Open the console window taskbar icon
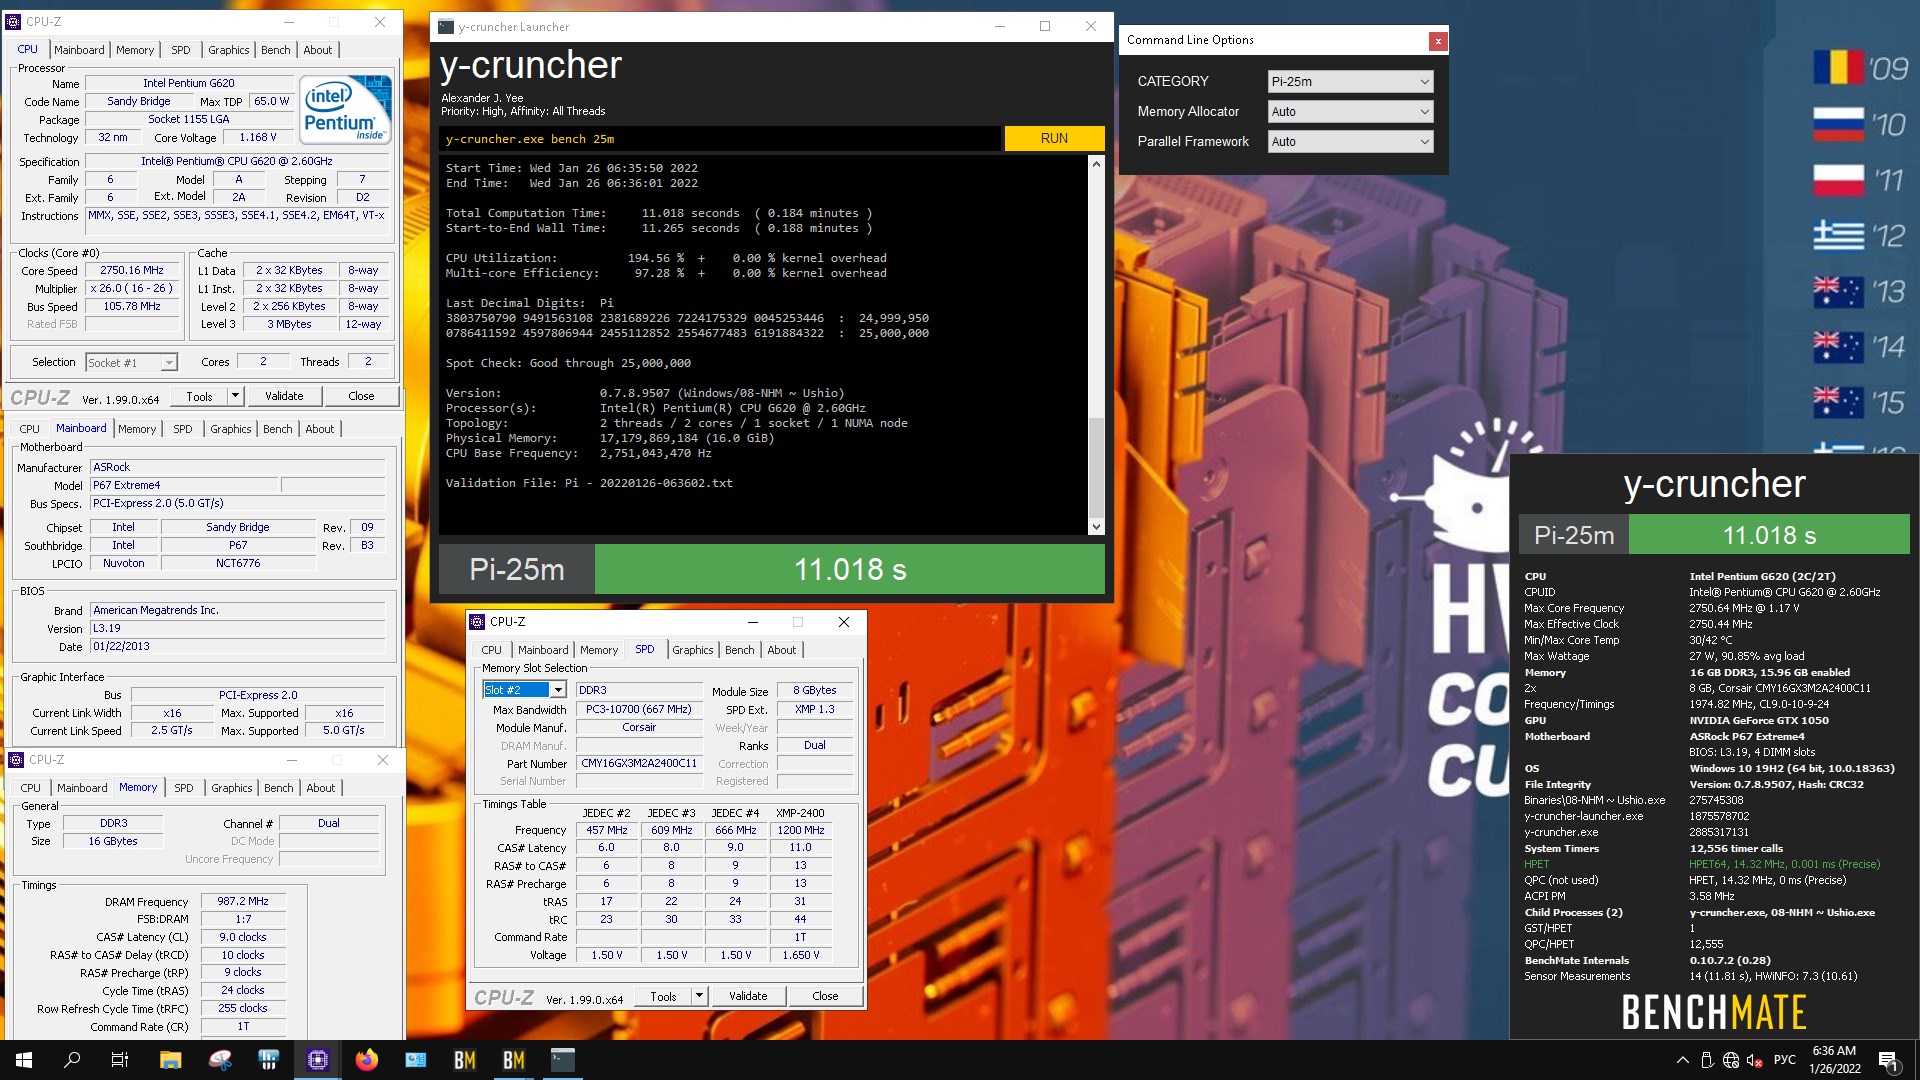 click(563, 1060)
